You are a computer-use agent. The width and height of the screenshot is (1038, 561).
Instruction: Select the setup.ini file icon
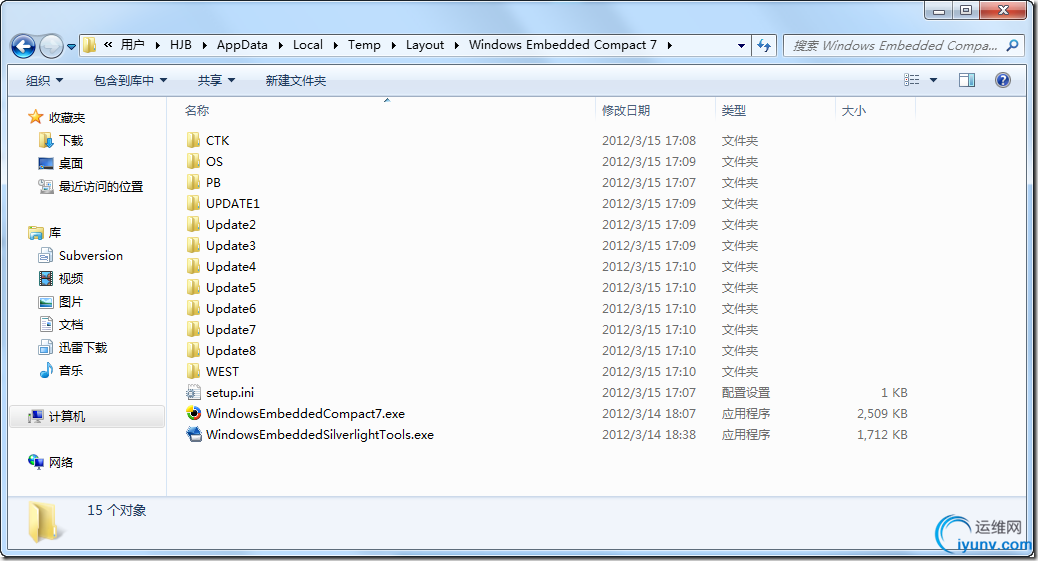(193, 392)
